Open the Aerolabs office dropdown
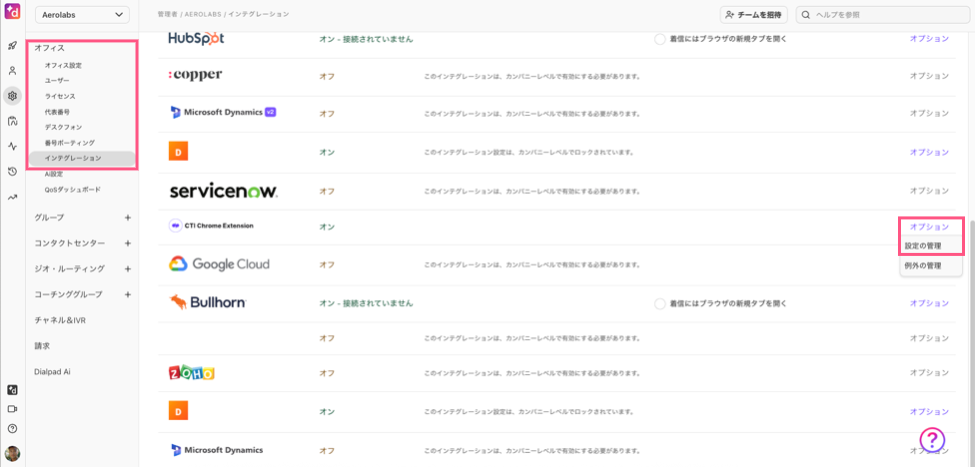Screen dimensions: 975x467 pos(83,15)
